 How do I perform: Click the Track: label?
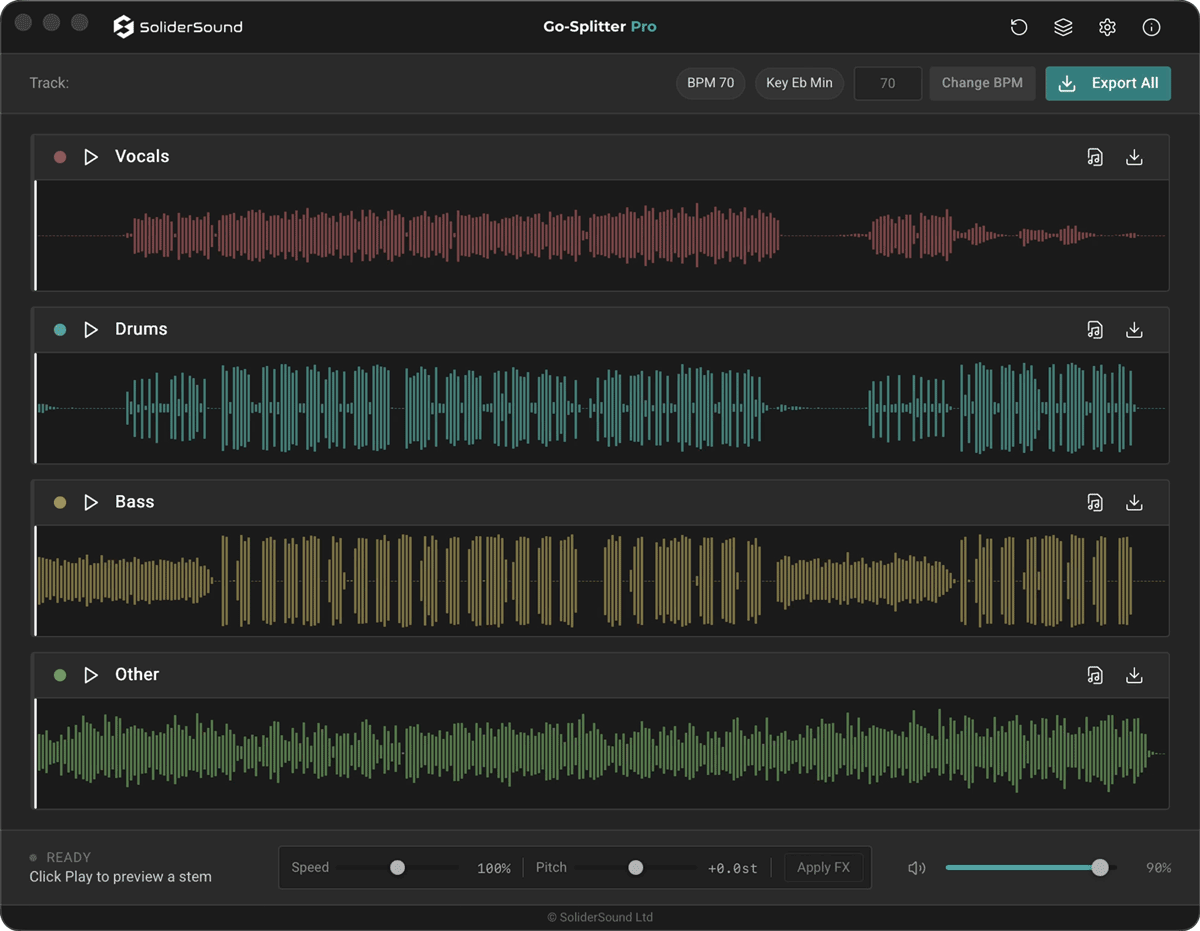click(49, 83)
